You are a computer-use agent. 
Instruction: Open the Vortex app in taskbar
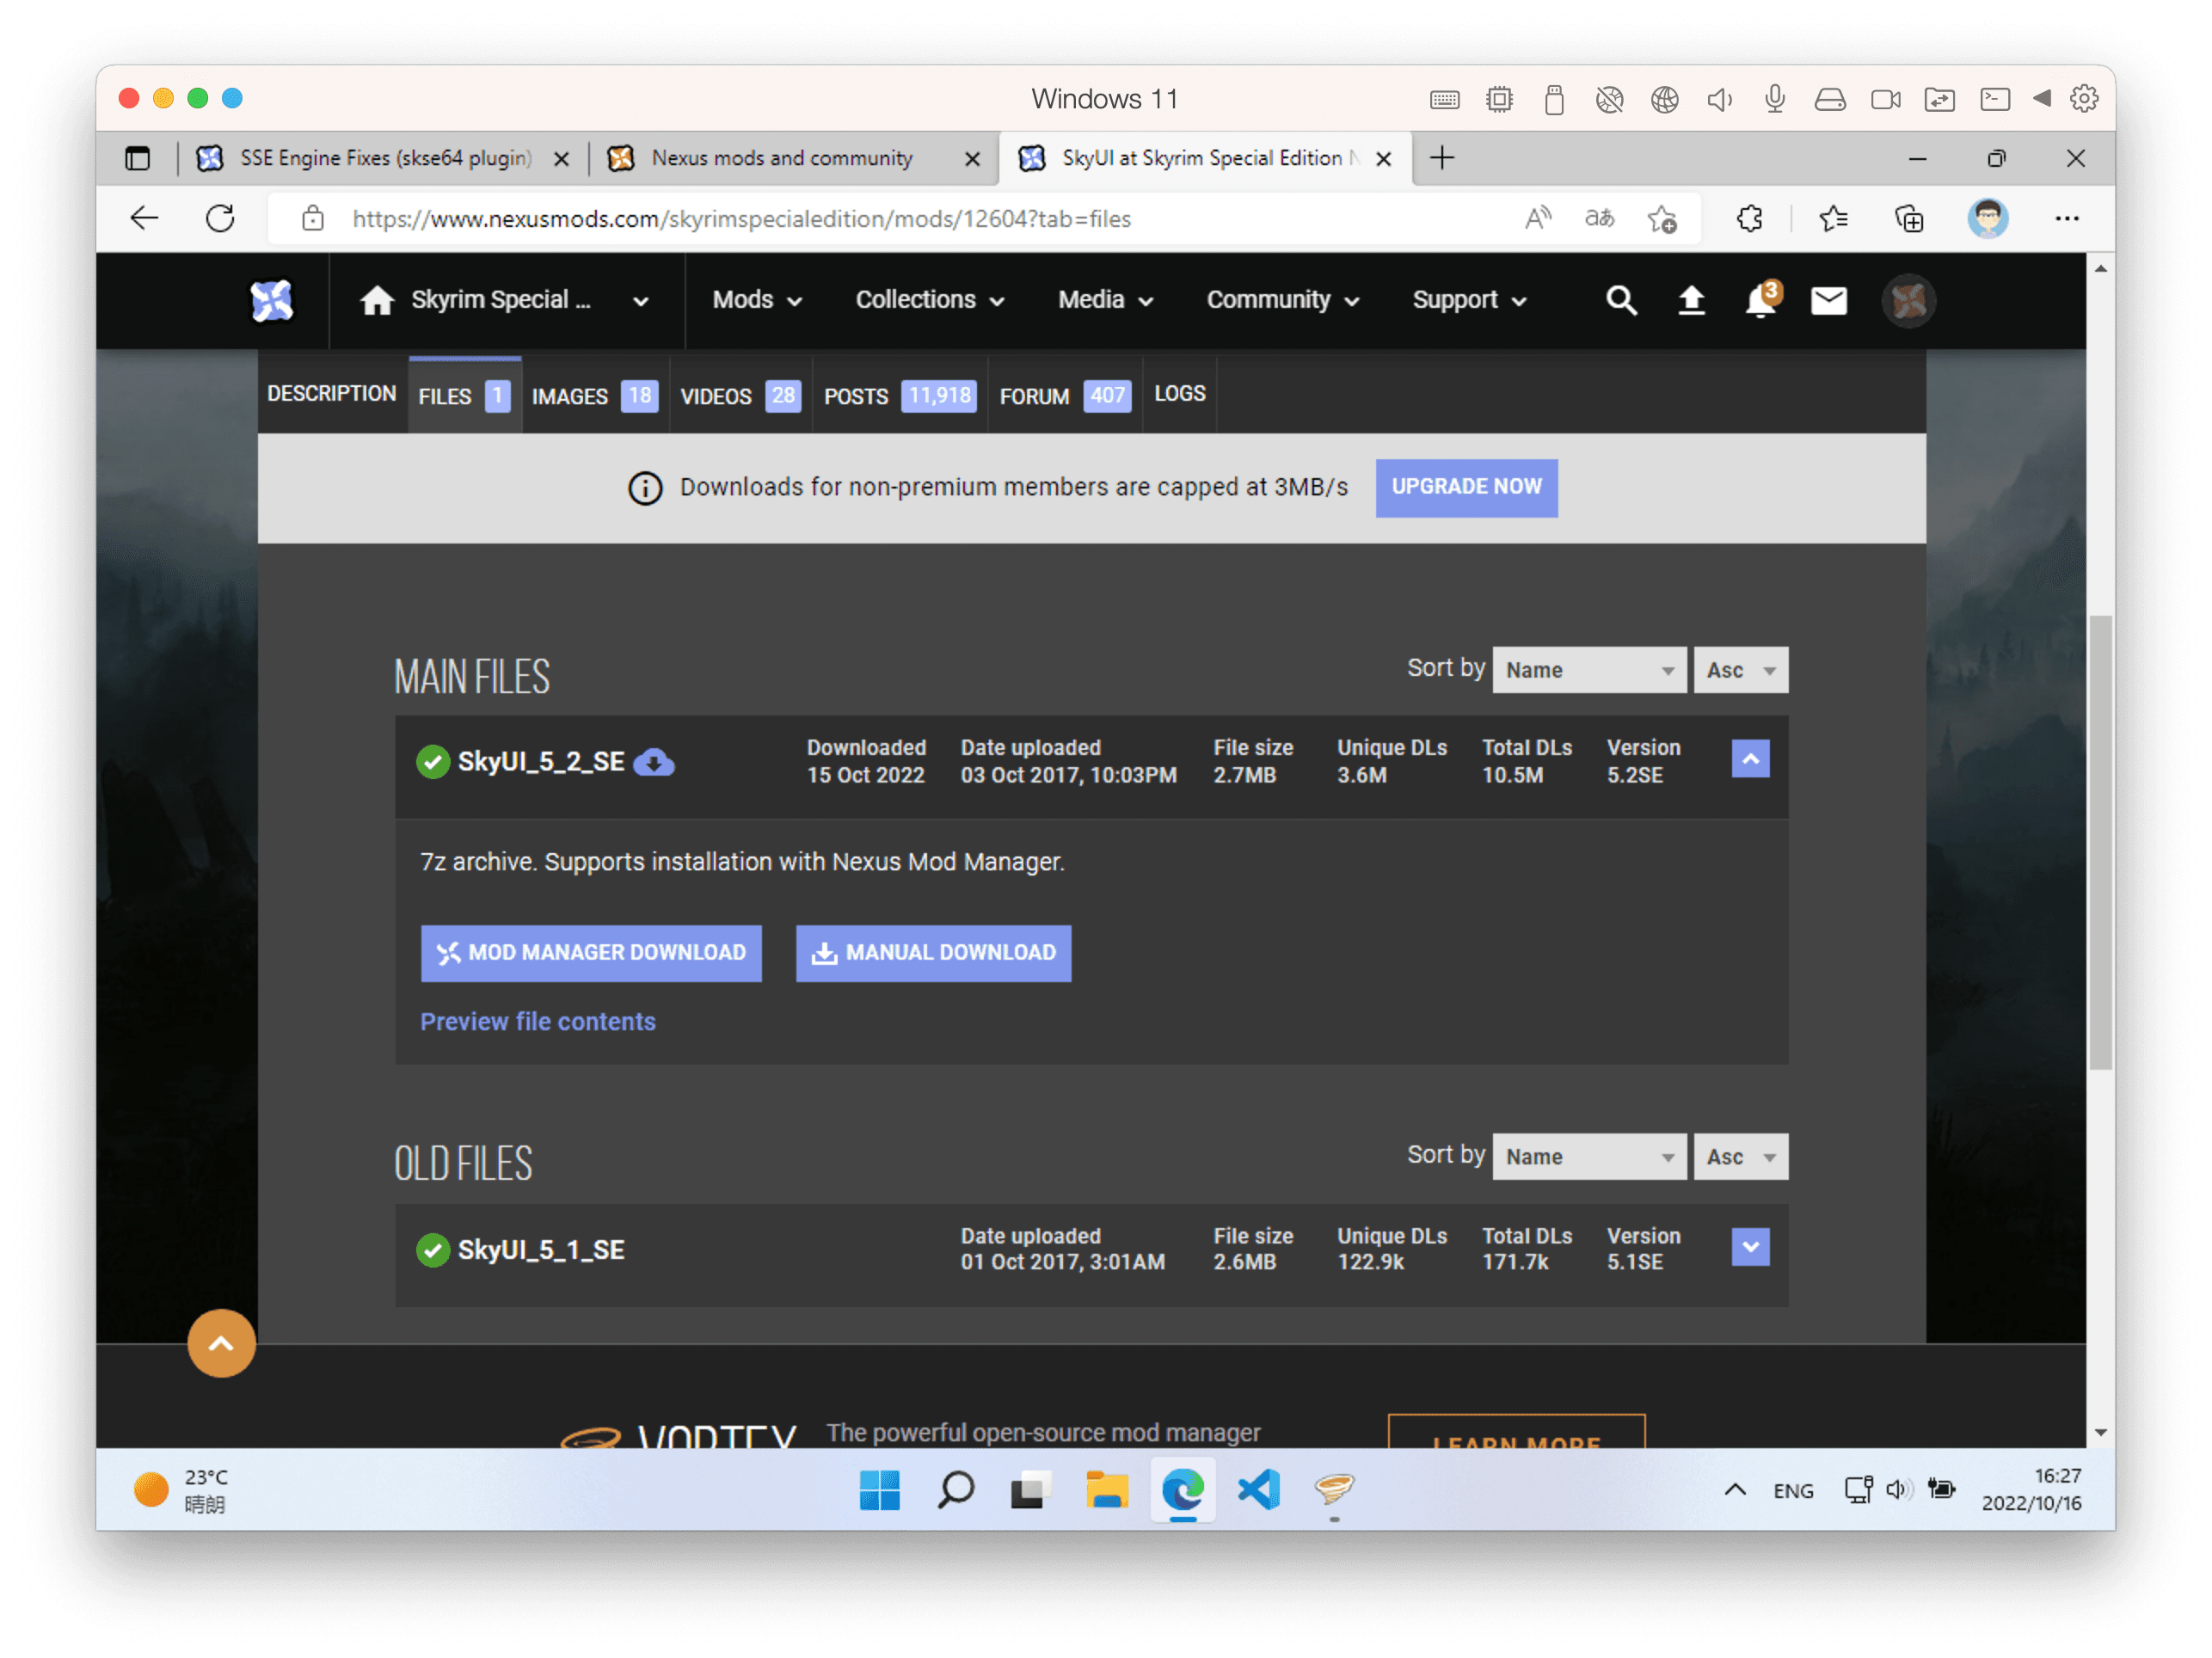1333,1489
